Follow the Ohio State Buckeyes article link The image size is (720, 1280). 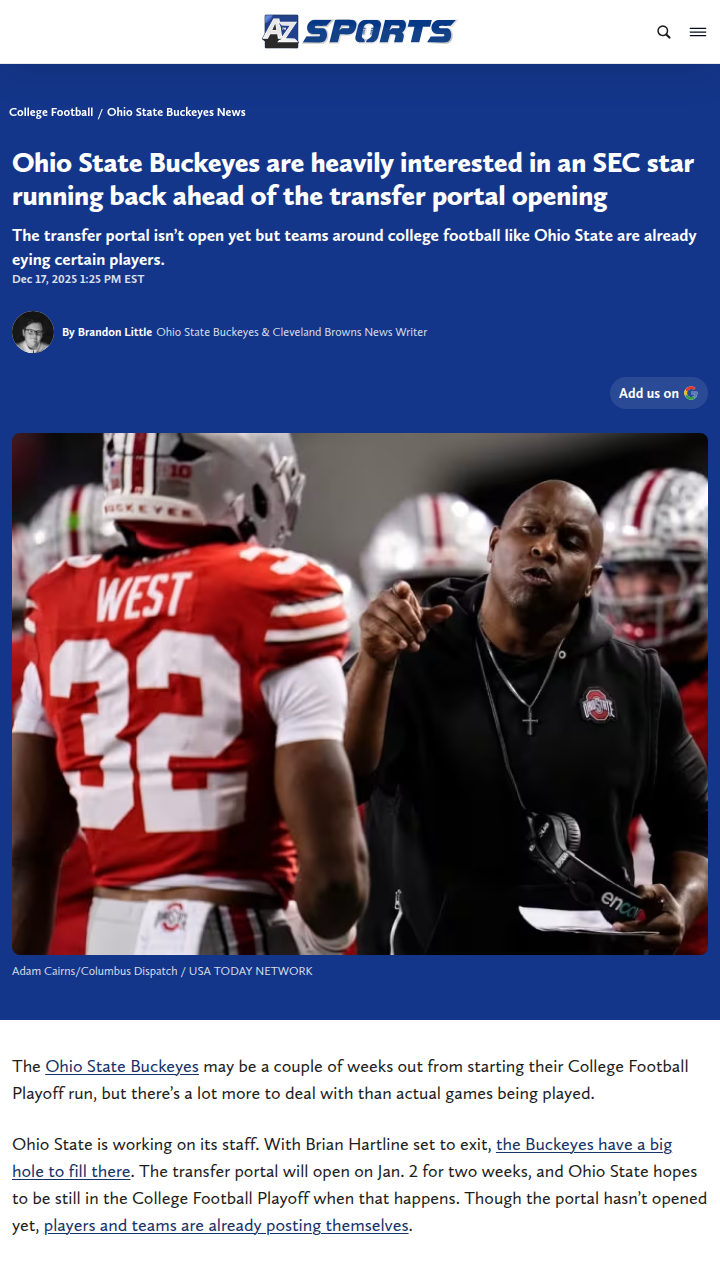pyautogui.click(x=122, y=1066)
